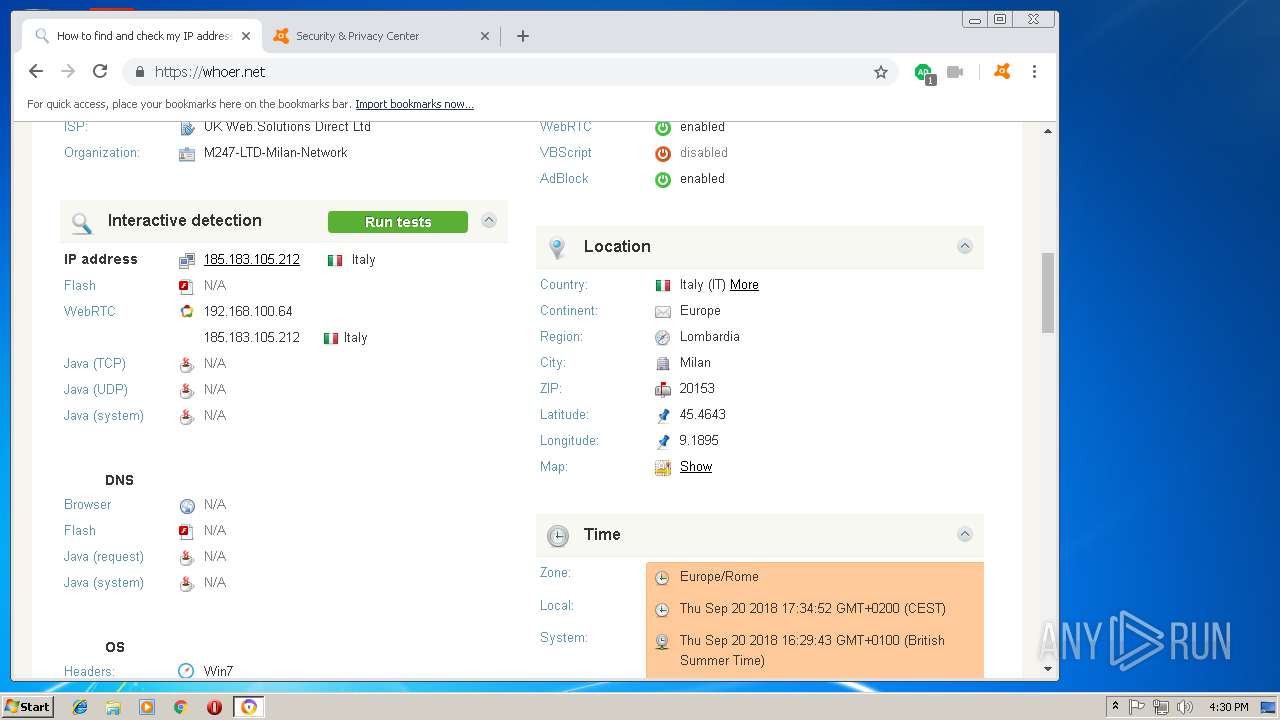Open Opera browser from the taskbar
Image resolution: width=1280 pixels, height=720 pixels.
pyautogui.click(x=214, y=707)
